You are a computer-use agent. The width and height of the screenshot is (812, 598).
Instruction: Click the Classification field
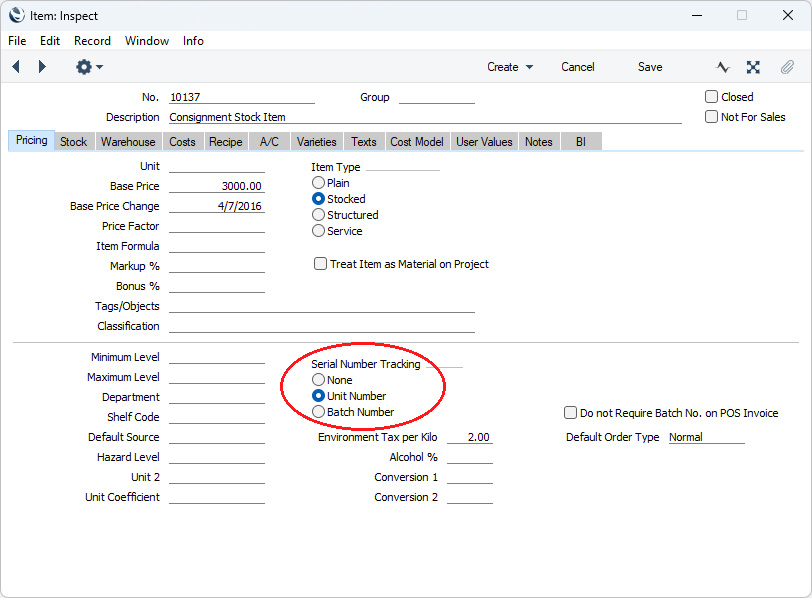[322, 326]
